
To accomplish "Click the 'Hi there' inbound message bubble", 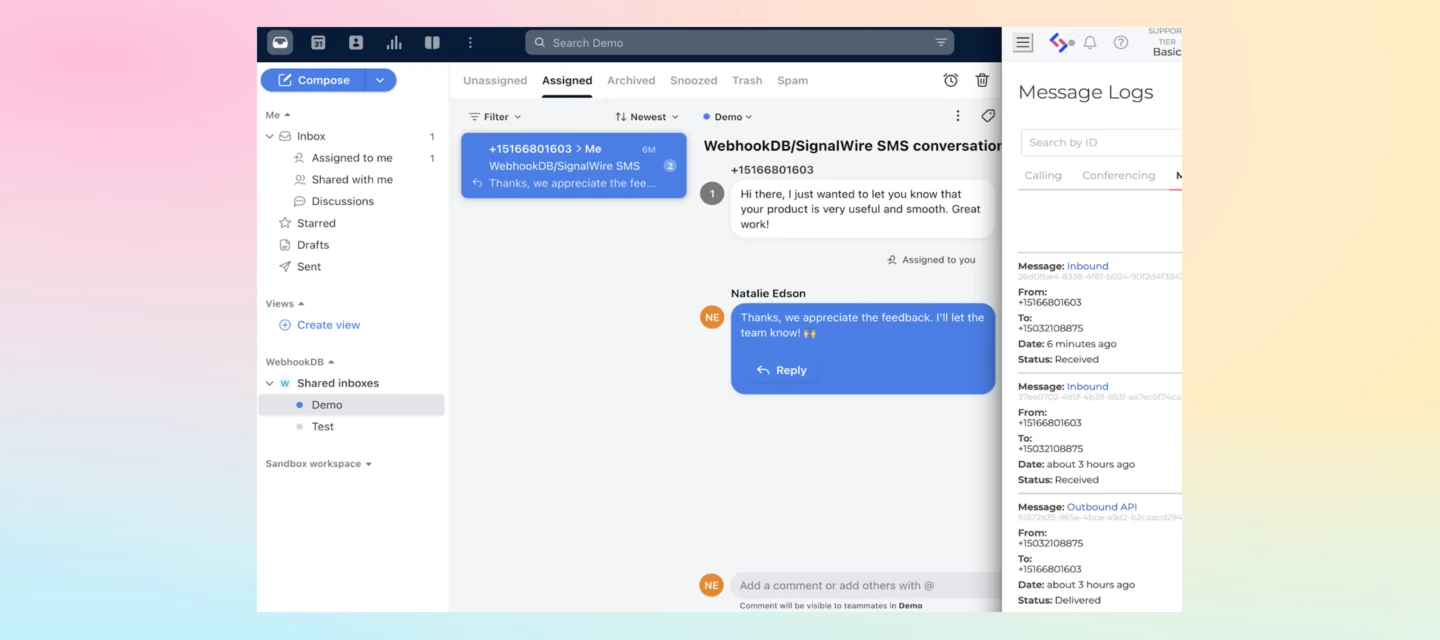I will [x=863, y=209].
